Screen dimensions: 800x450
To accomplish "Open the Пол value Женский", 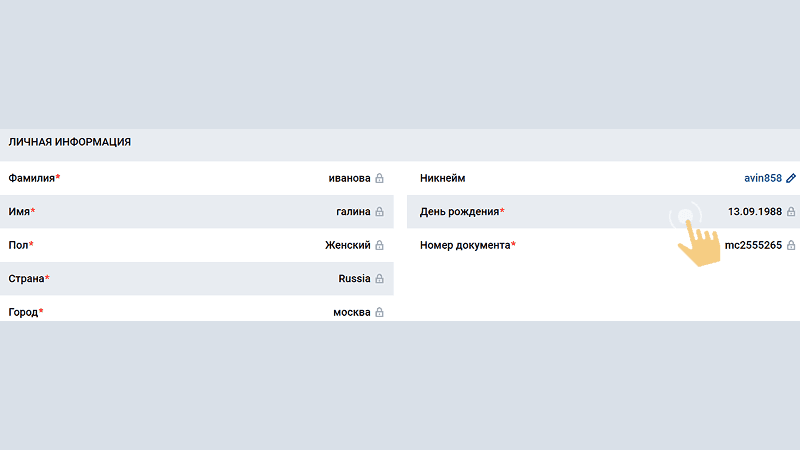I will [347, 245].
